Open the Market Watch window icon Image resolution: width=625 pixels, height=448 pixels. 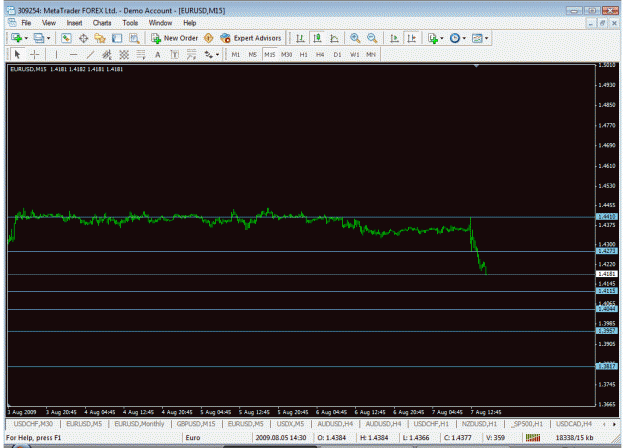(66, 38)
